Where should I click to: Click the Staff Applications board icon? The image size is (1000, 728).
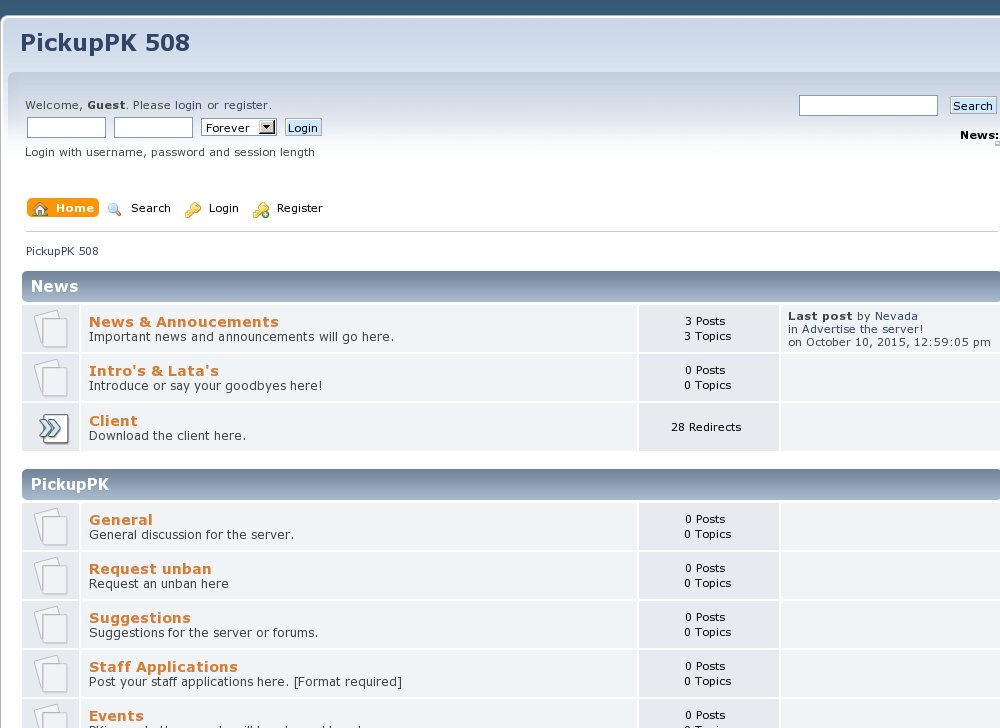point(51,673)
